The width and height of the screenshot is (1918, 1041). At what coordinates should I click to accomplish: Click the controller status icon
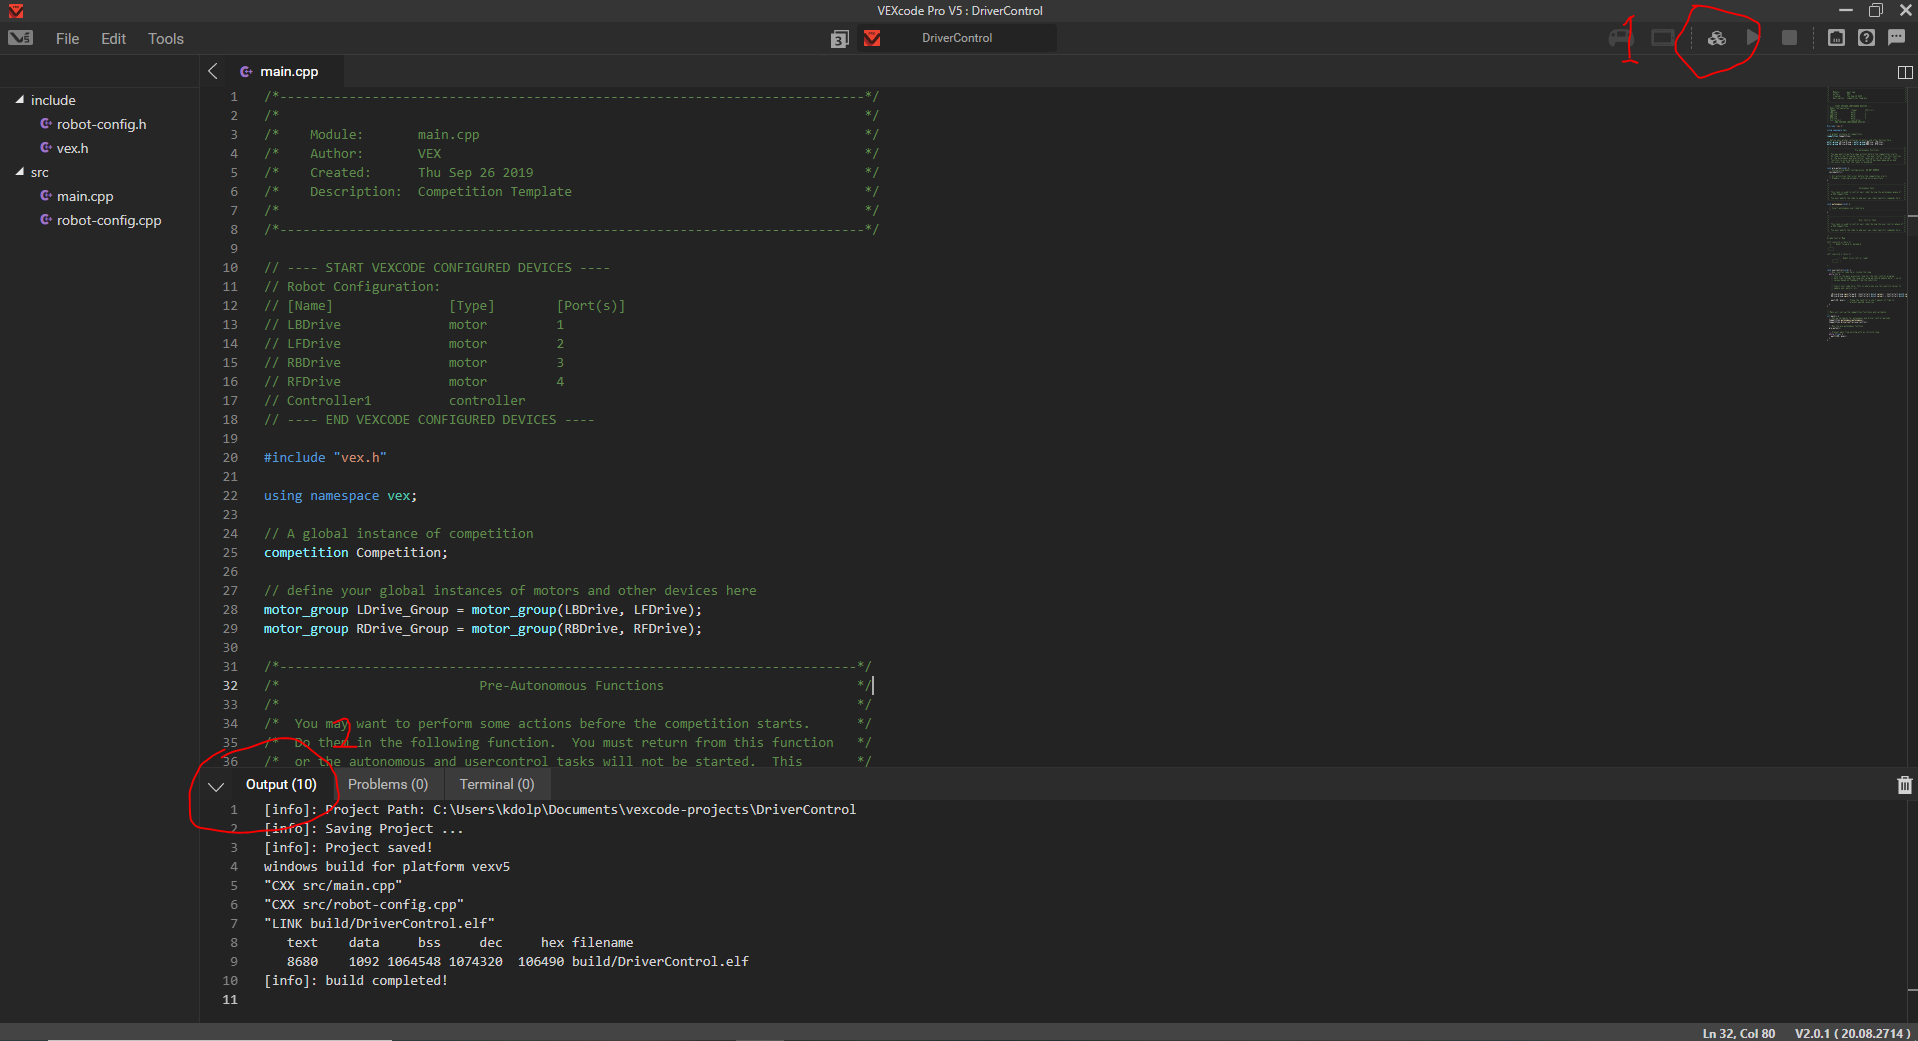(1620, 38)
